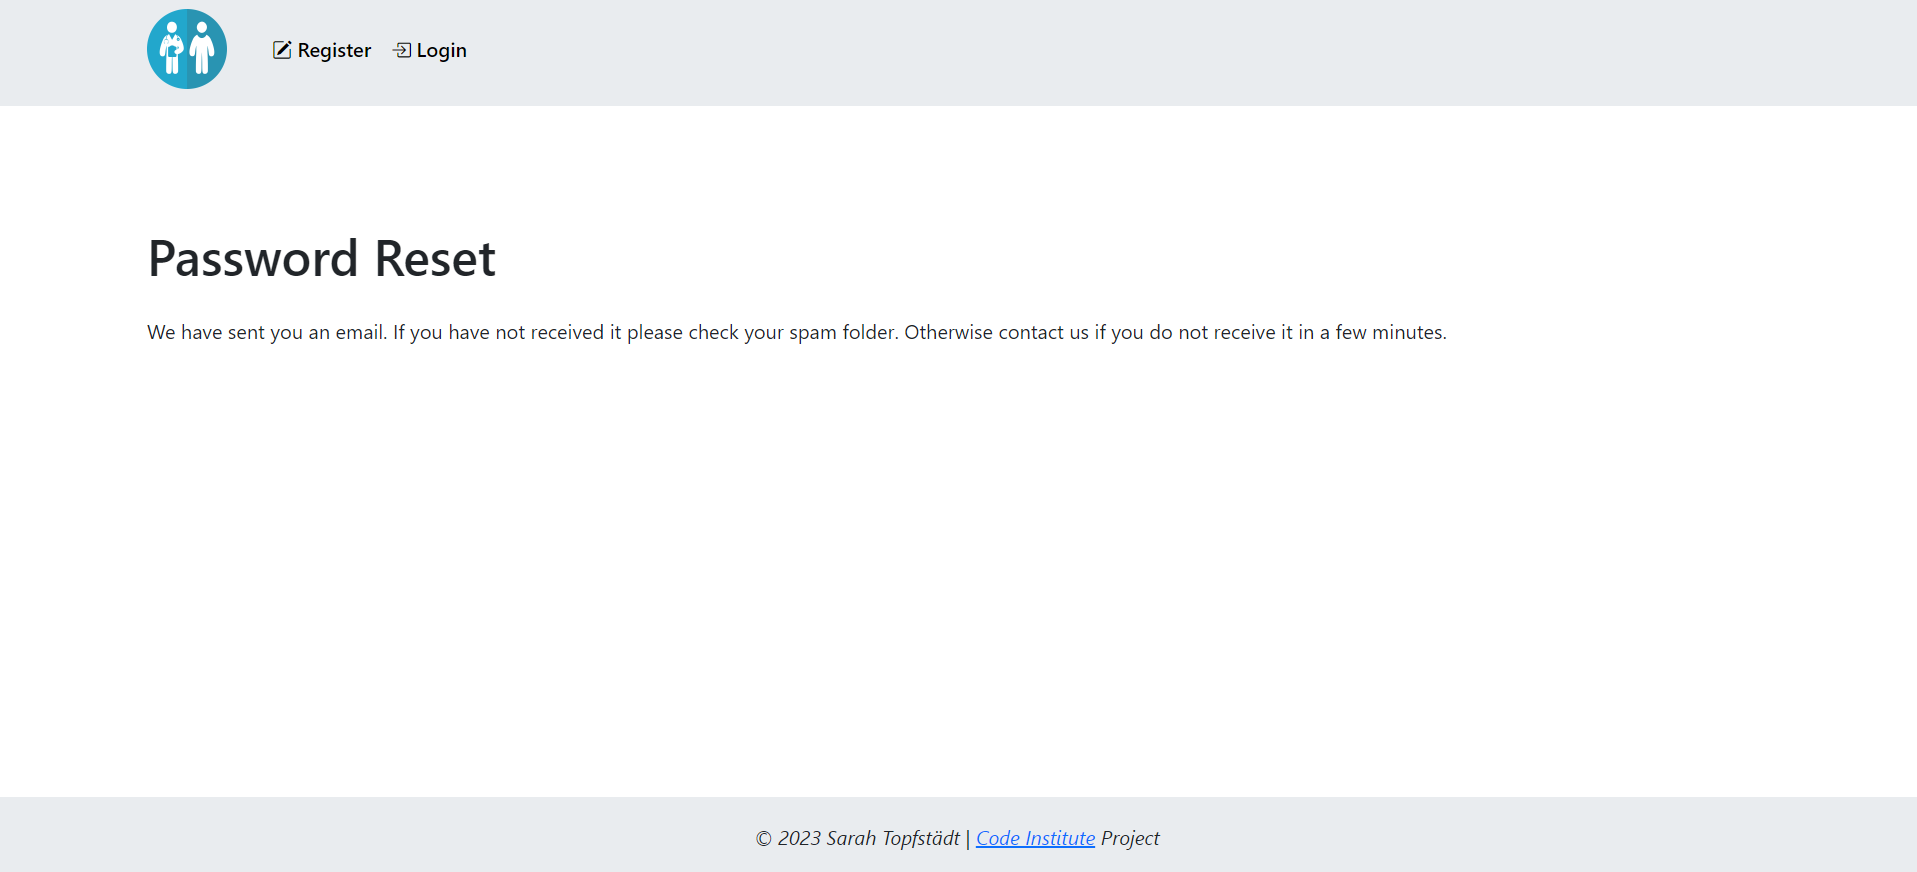
Task: Open the Register page link
Action: [322, 50]
